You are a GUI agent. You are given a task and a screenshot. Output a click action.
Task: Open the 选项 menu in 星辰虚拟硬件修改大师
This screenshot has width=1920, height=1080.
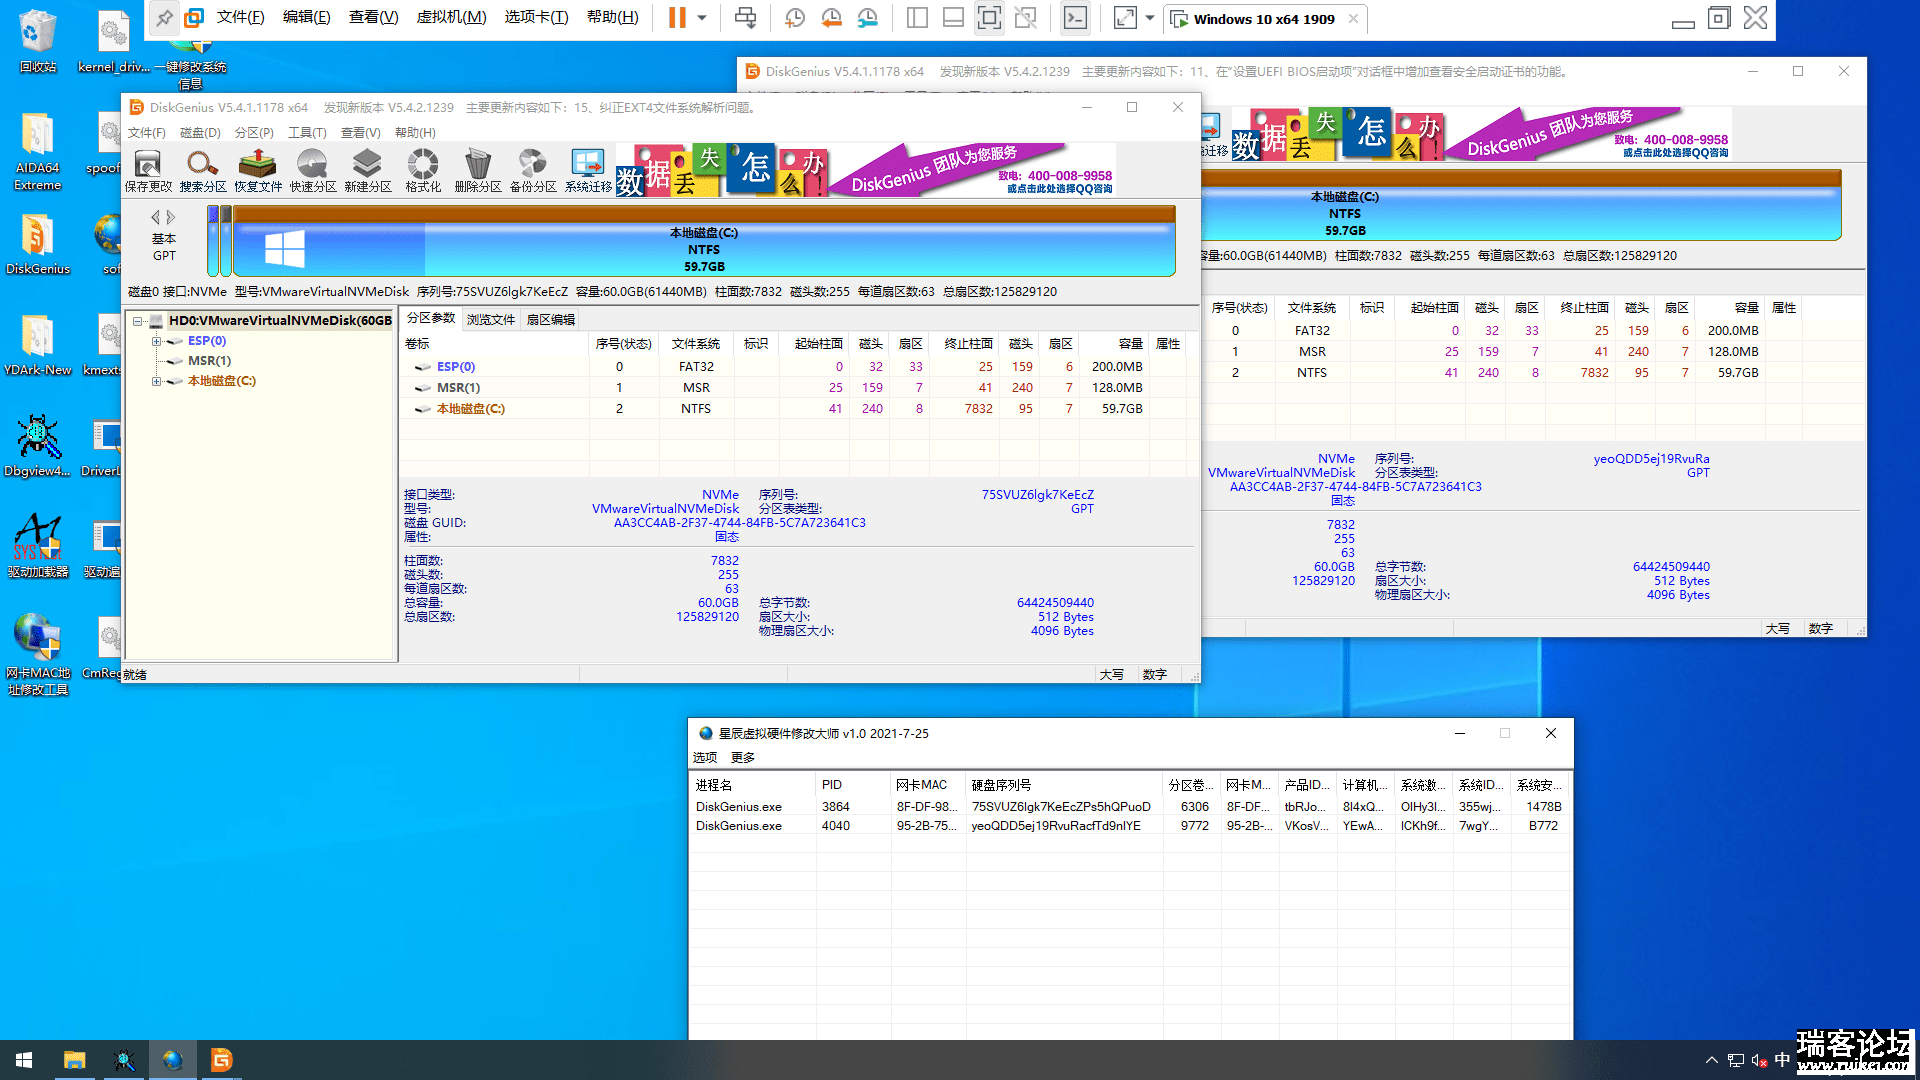click(x=705, y=757)
